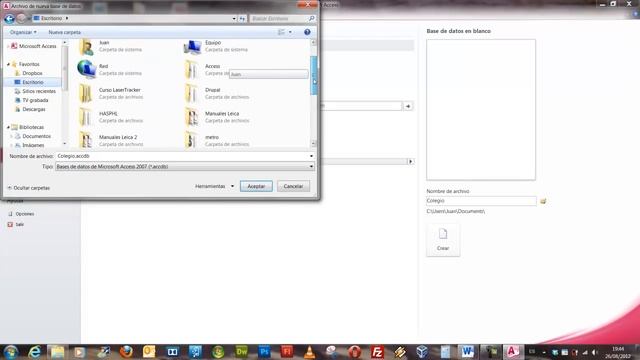Click the Crear database icon button
The height and width of the screenshot is (360, 640).
click(443, 240)
